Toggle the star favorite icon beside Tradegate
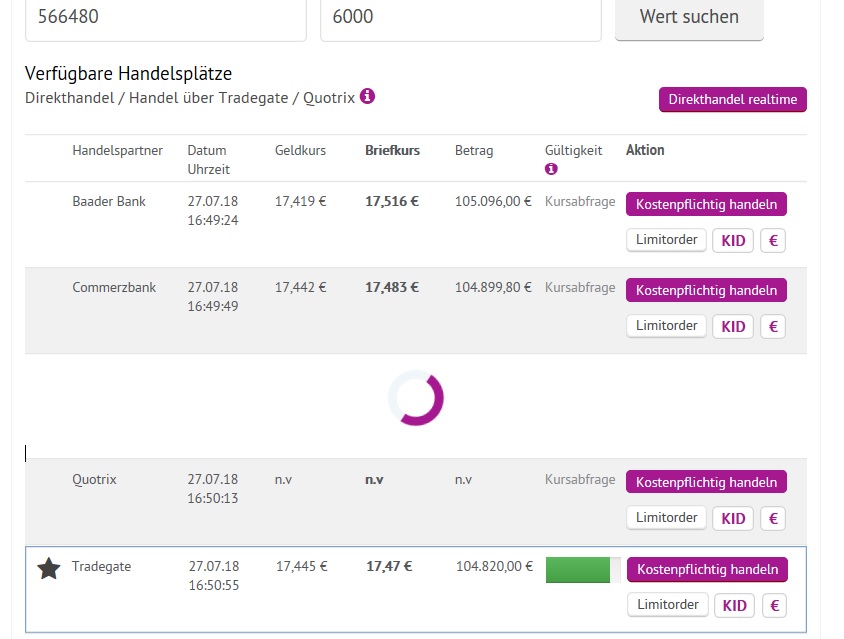 pyautogui.click(x=48, y=569)
